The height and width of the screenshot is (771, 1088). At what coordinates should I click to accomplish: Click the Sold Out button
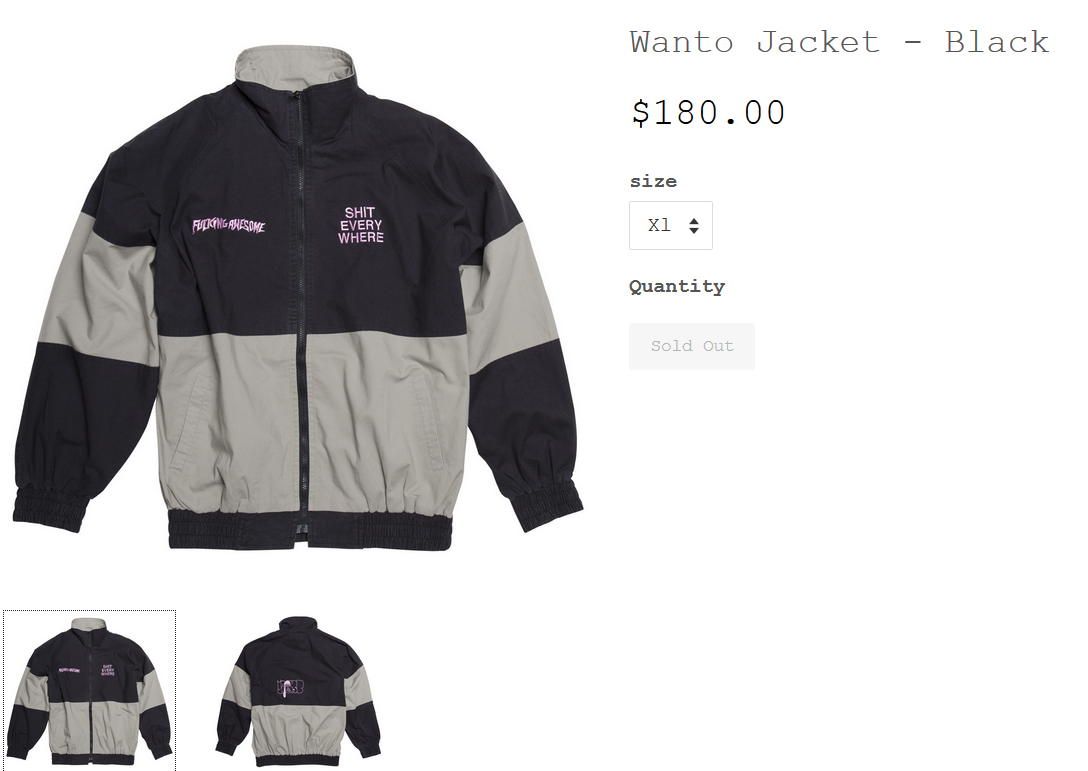point(692,346)
